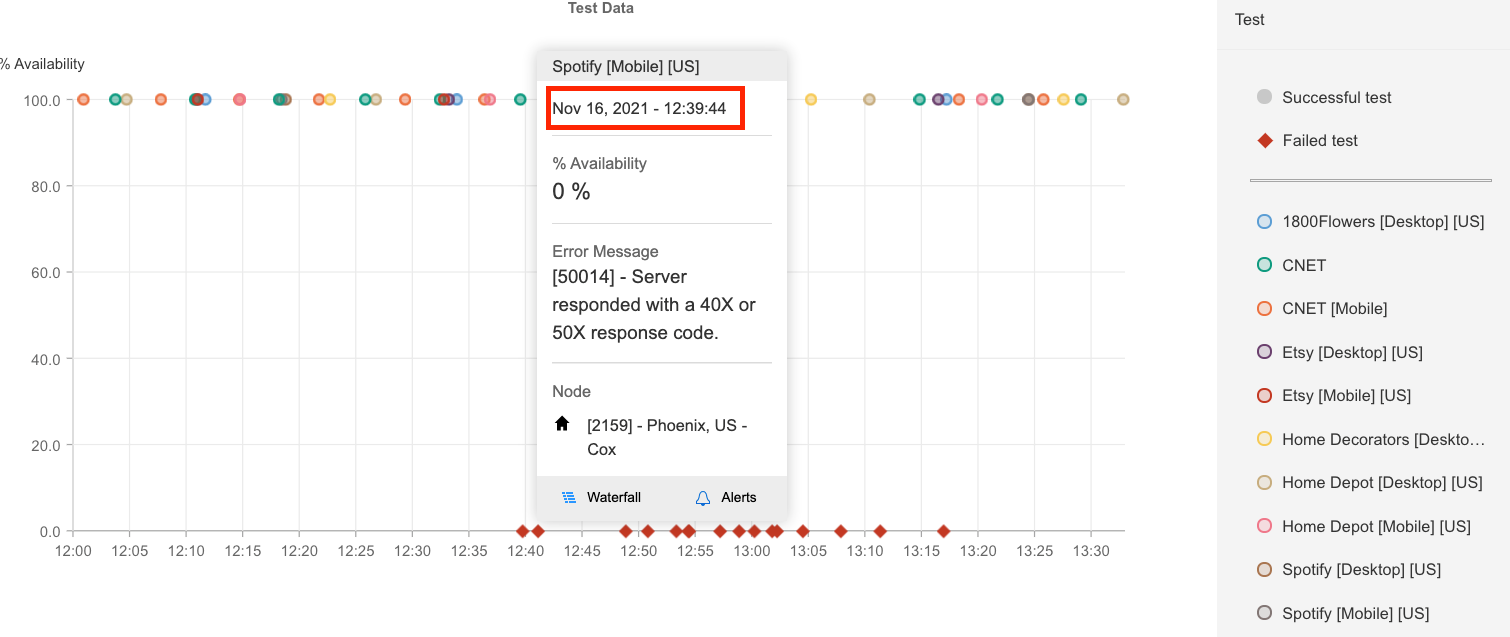Click the Home Depot [Desktop] legend label
This screenshot has height=637, width=1510.
(x=1382, y=483)
